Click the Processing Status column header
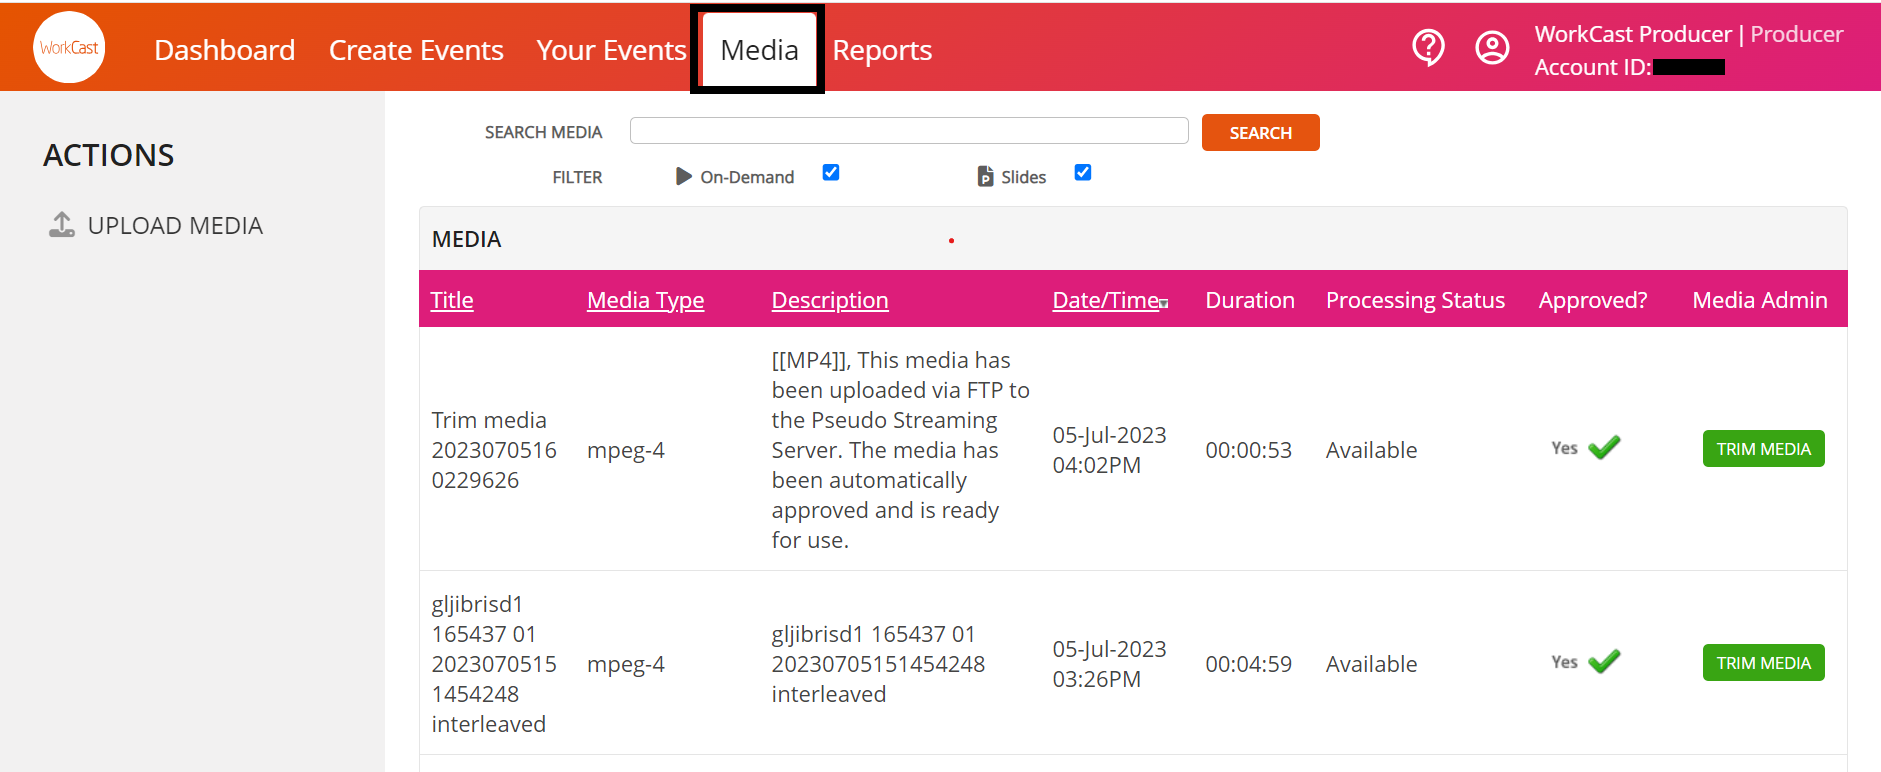 (x=1415, y=300)
